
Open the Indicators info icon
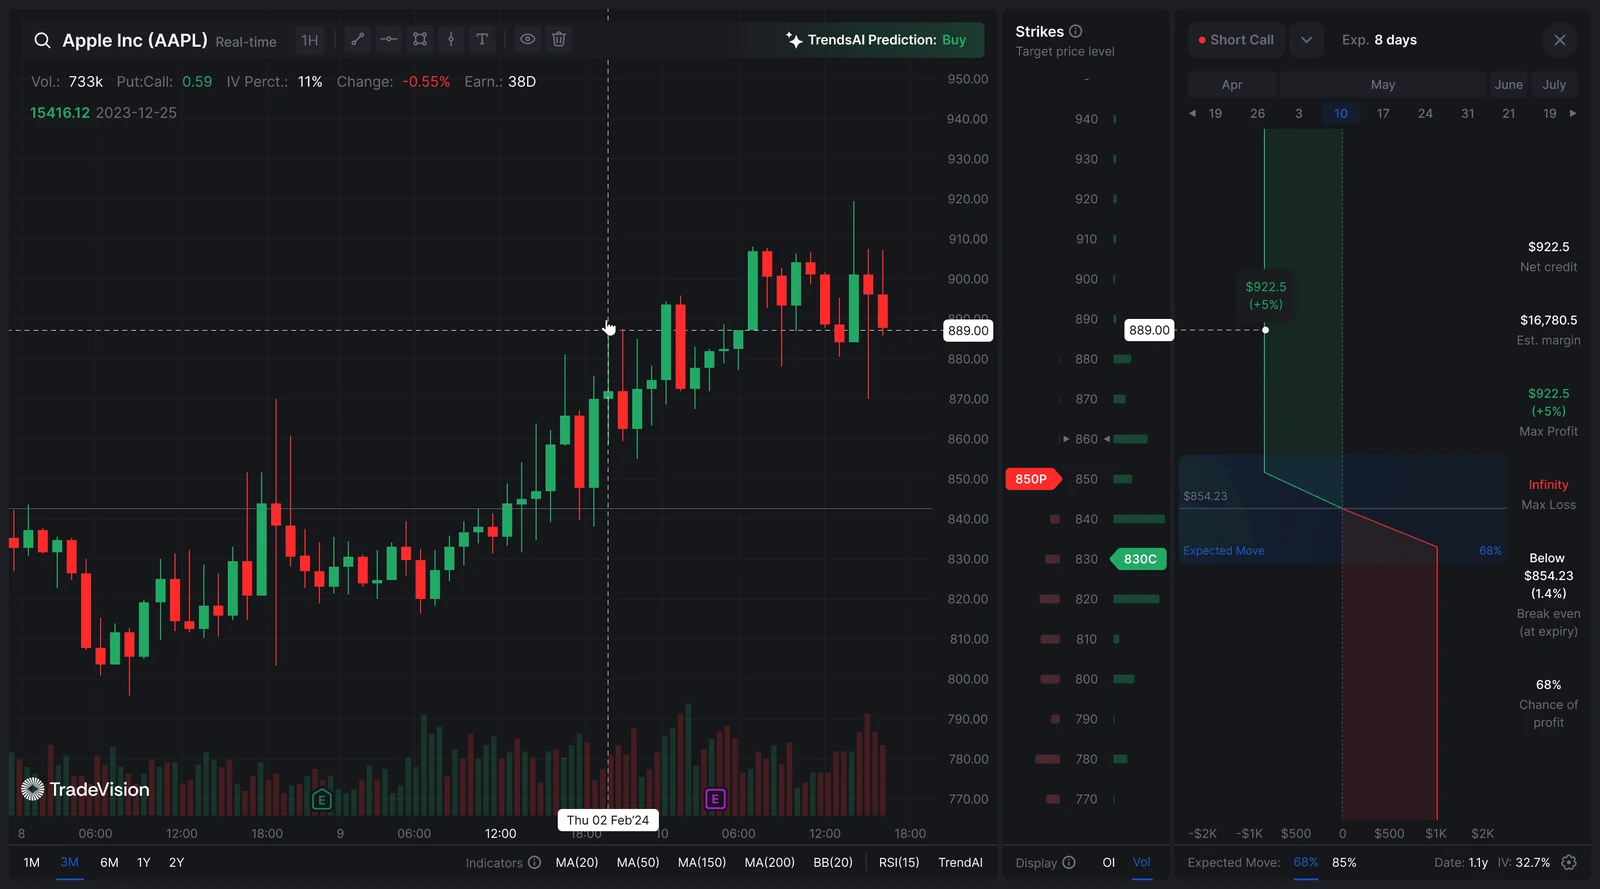point(534,862)
